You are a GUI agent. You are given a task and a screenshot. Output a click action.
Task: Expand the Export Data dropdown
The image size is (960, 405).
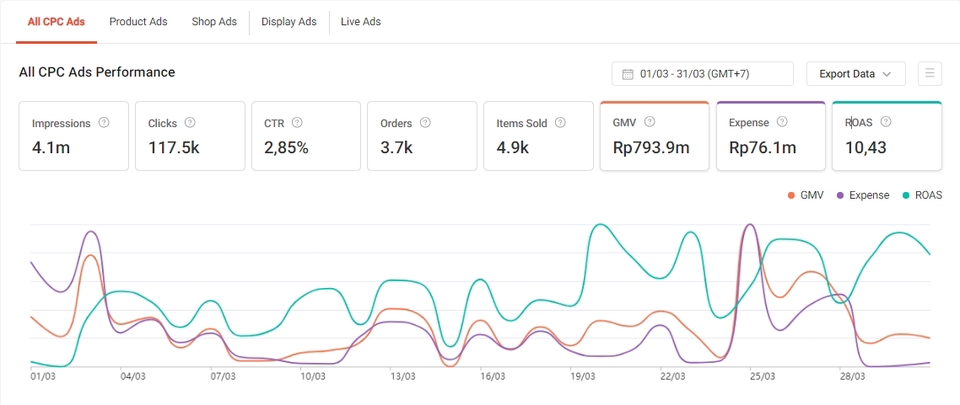click(x=855, y=74)
